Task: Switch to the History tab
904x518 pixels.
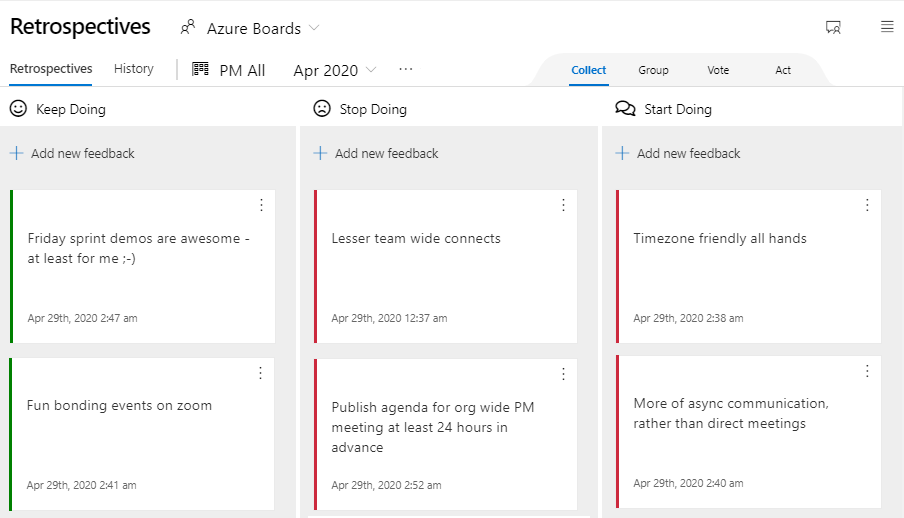Action: (134, 69)
